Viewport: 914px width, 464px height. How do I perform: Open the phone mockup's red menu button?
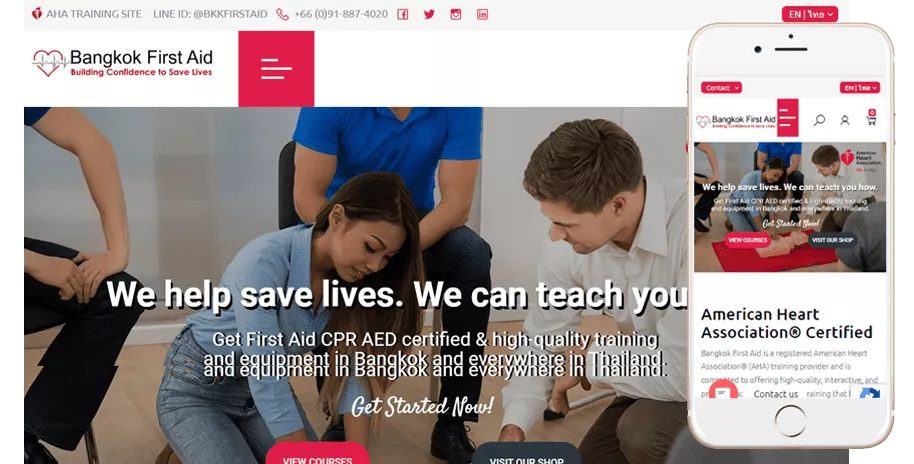(x=788, y=118)
